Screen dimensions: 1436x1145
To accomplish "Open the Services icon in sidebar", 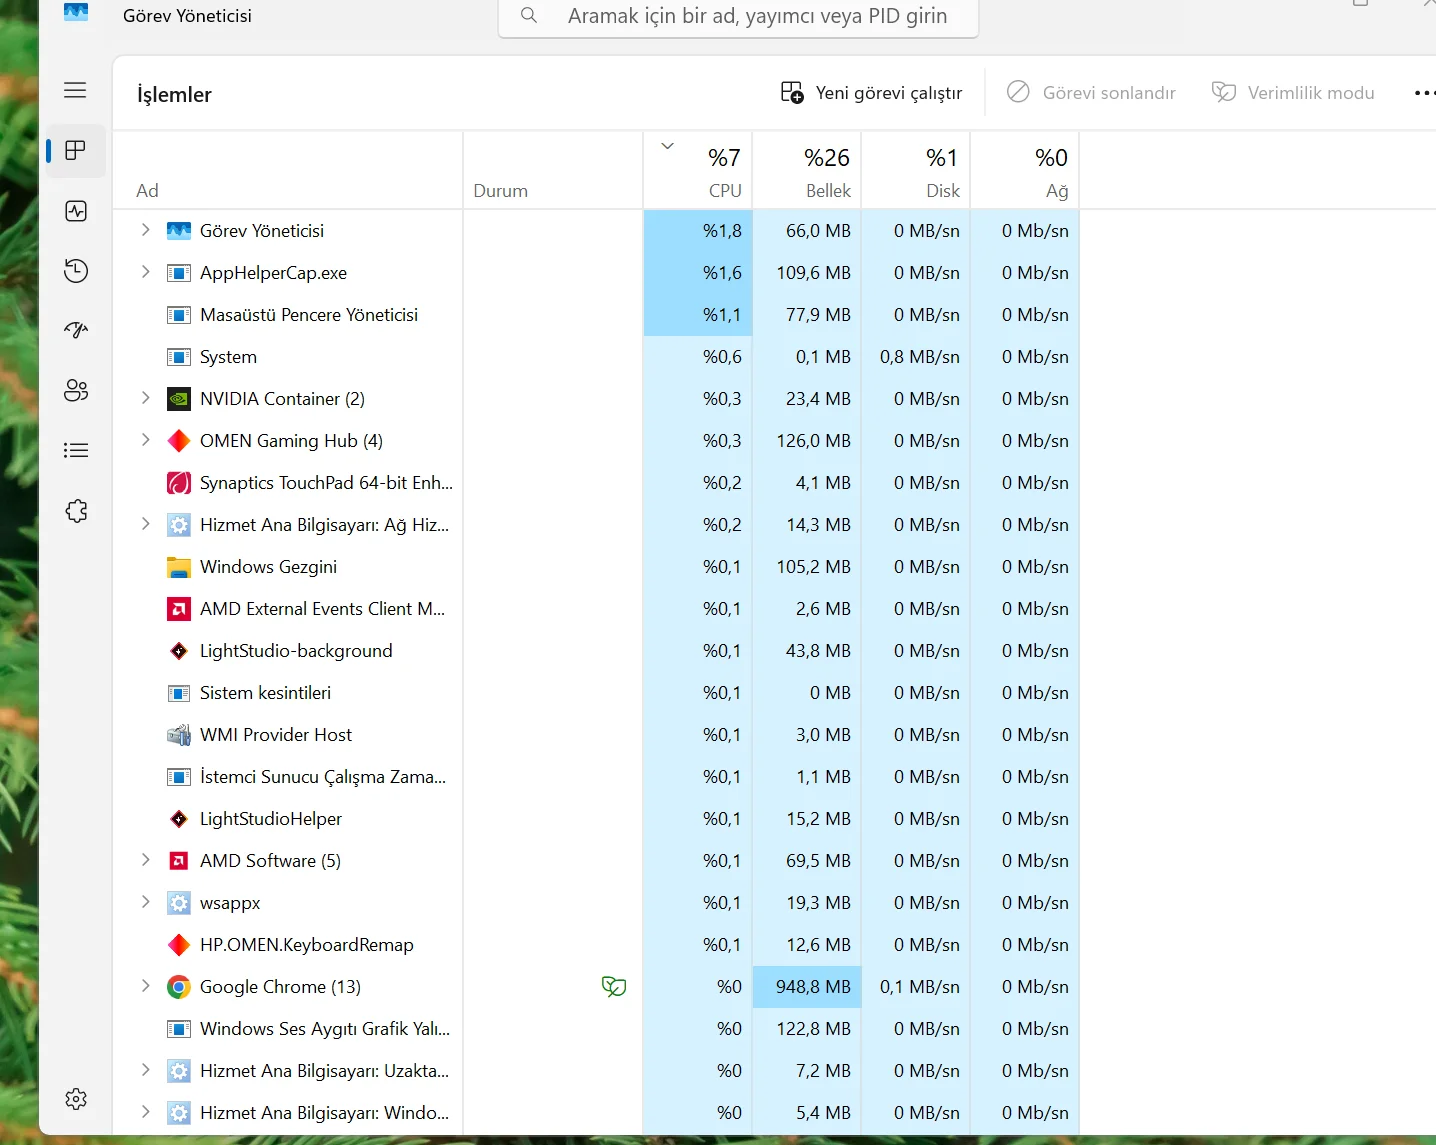I will pyautogui.click(x=76, y=511).
